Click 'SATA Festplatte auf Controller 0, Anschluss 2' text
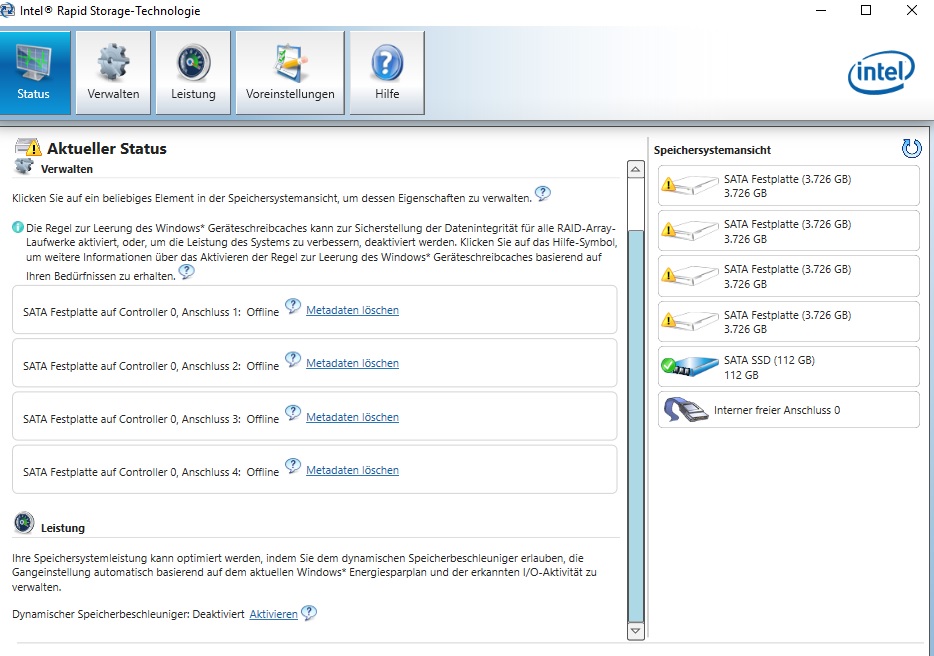Screen dimensions: 934x656 131,366
